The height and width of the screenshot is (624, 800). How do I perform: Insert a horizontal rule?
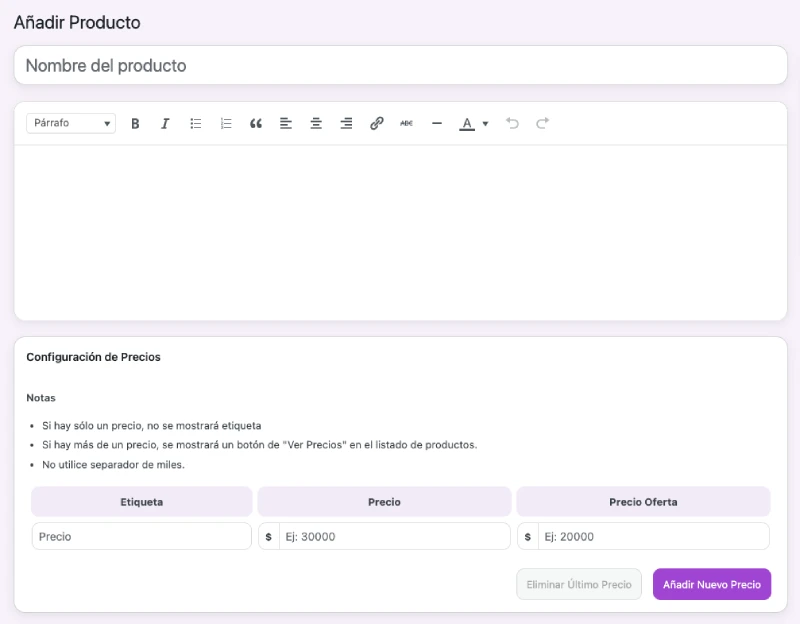(436, 123)
